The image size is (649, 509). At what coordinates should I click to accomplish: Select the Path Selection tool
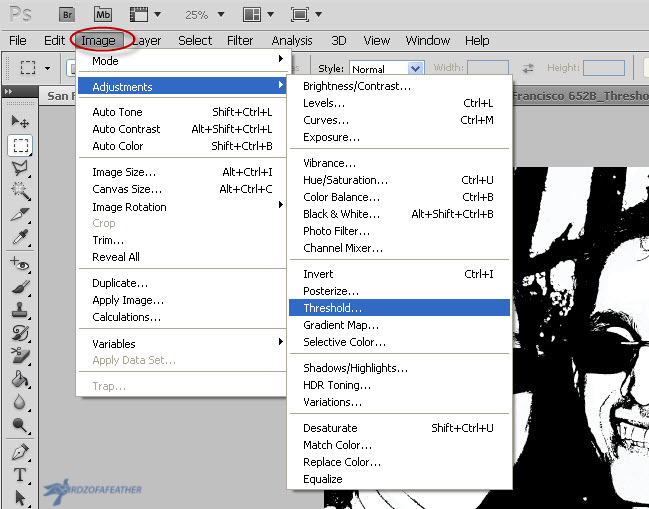[20, 497]
